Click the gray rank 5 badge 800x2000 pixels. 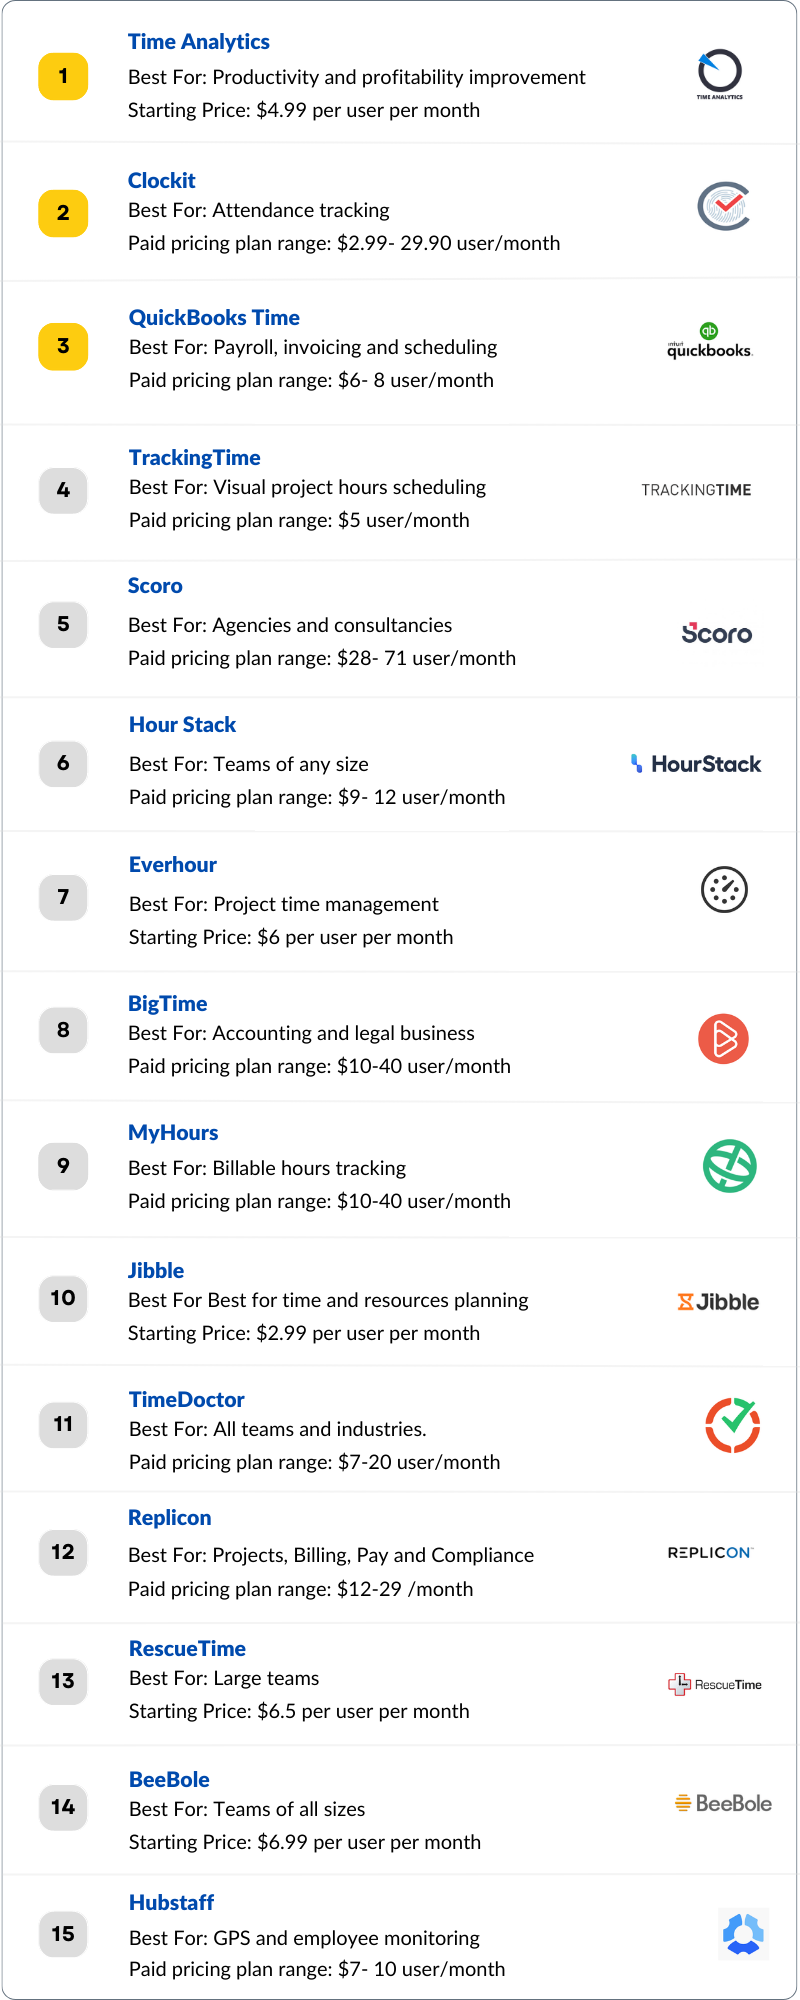63,624
